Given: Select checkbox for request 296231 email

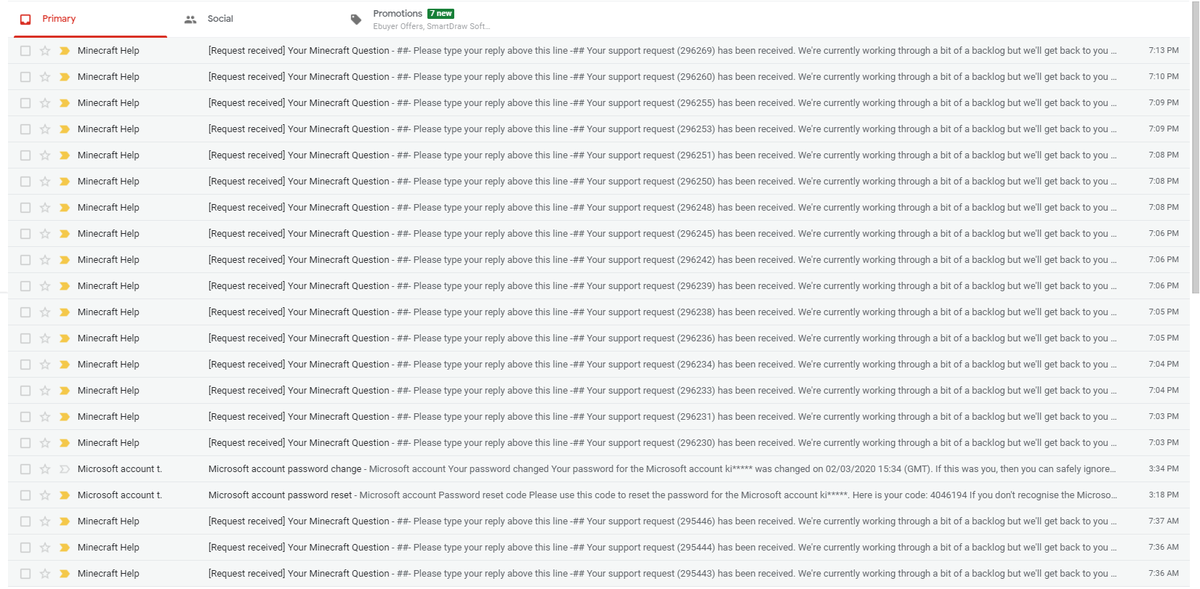Looking at the screenshot, I should [x=25, y=417].
